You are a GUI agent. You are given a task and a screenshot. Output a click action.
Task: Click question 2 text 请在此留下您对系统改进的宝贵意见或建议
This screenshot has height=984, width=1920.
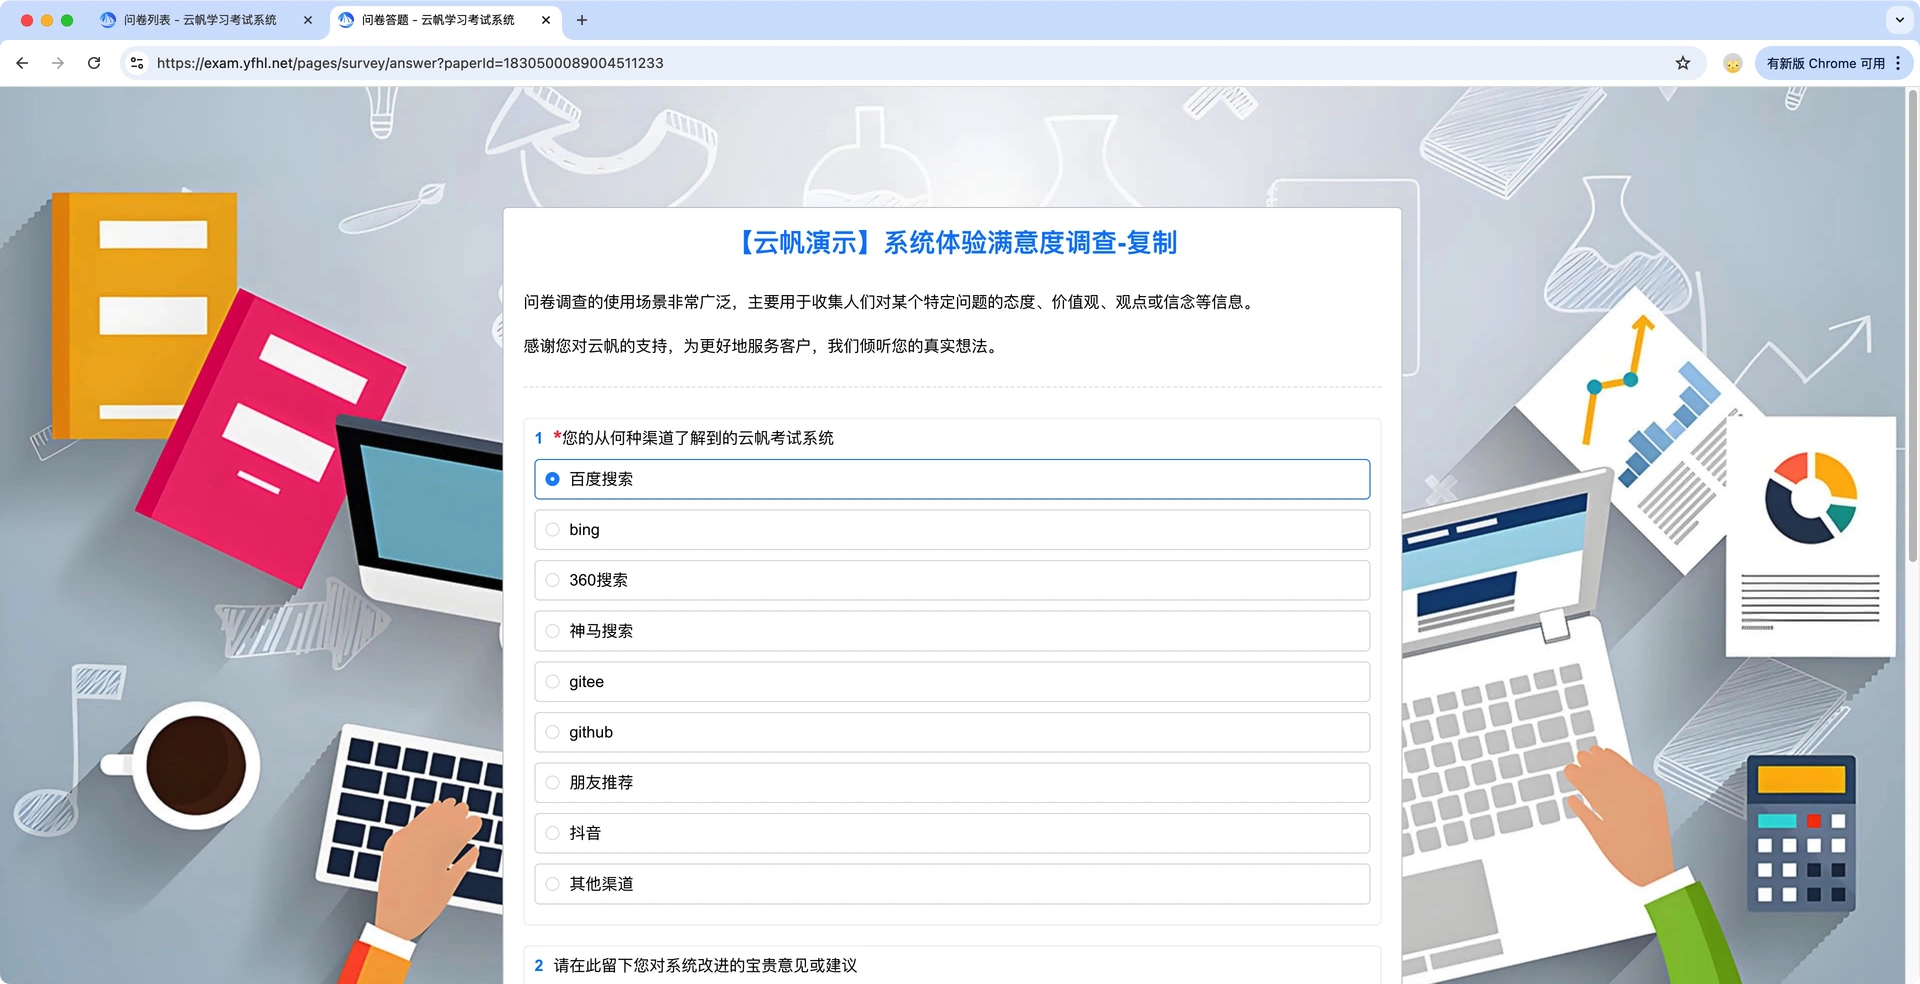point(705,966)
